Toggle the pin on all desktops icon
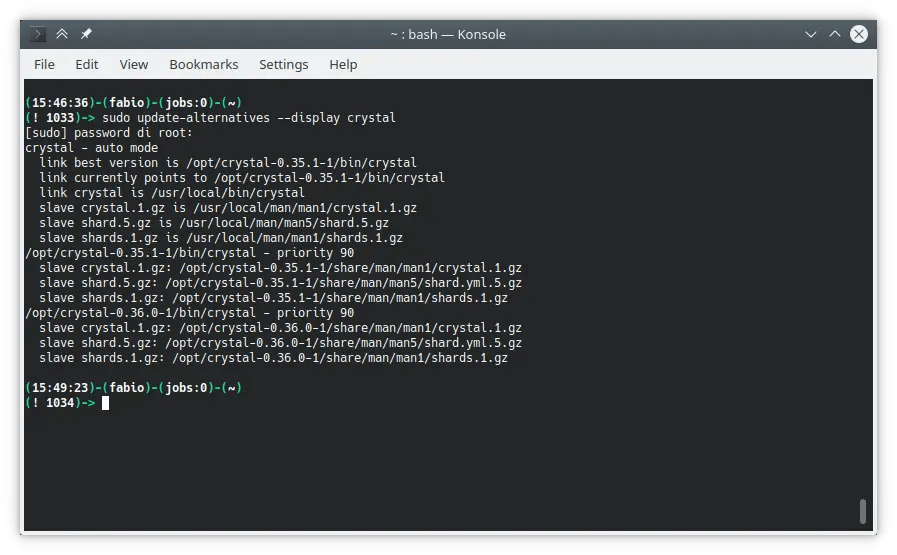The height and width of the screenshot is (555, 897). tap(86, 34)
